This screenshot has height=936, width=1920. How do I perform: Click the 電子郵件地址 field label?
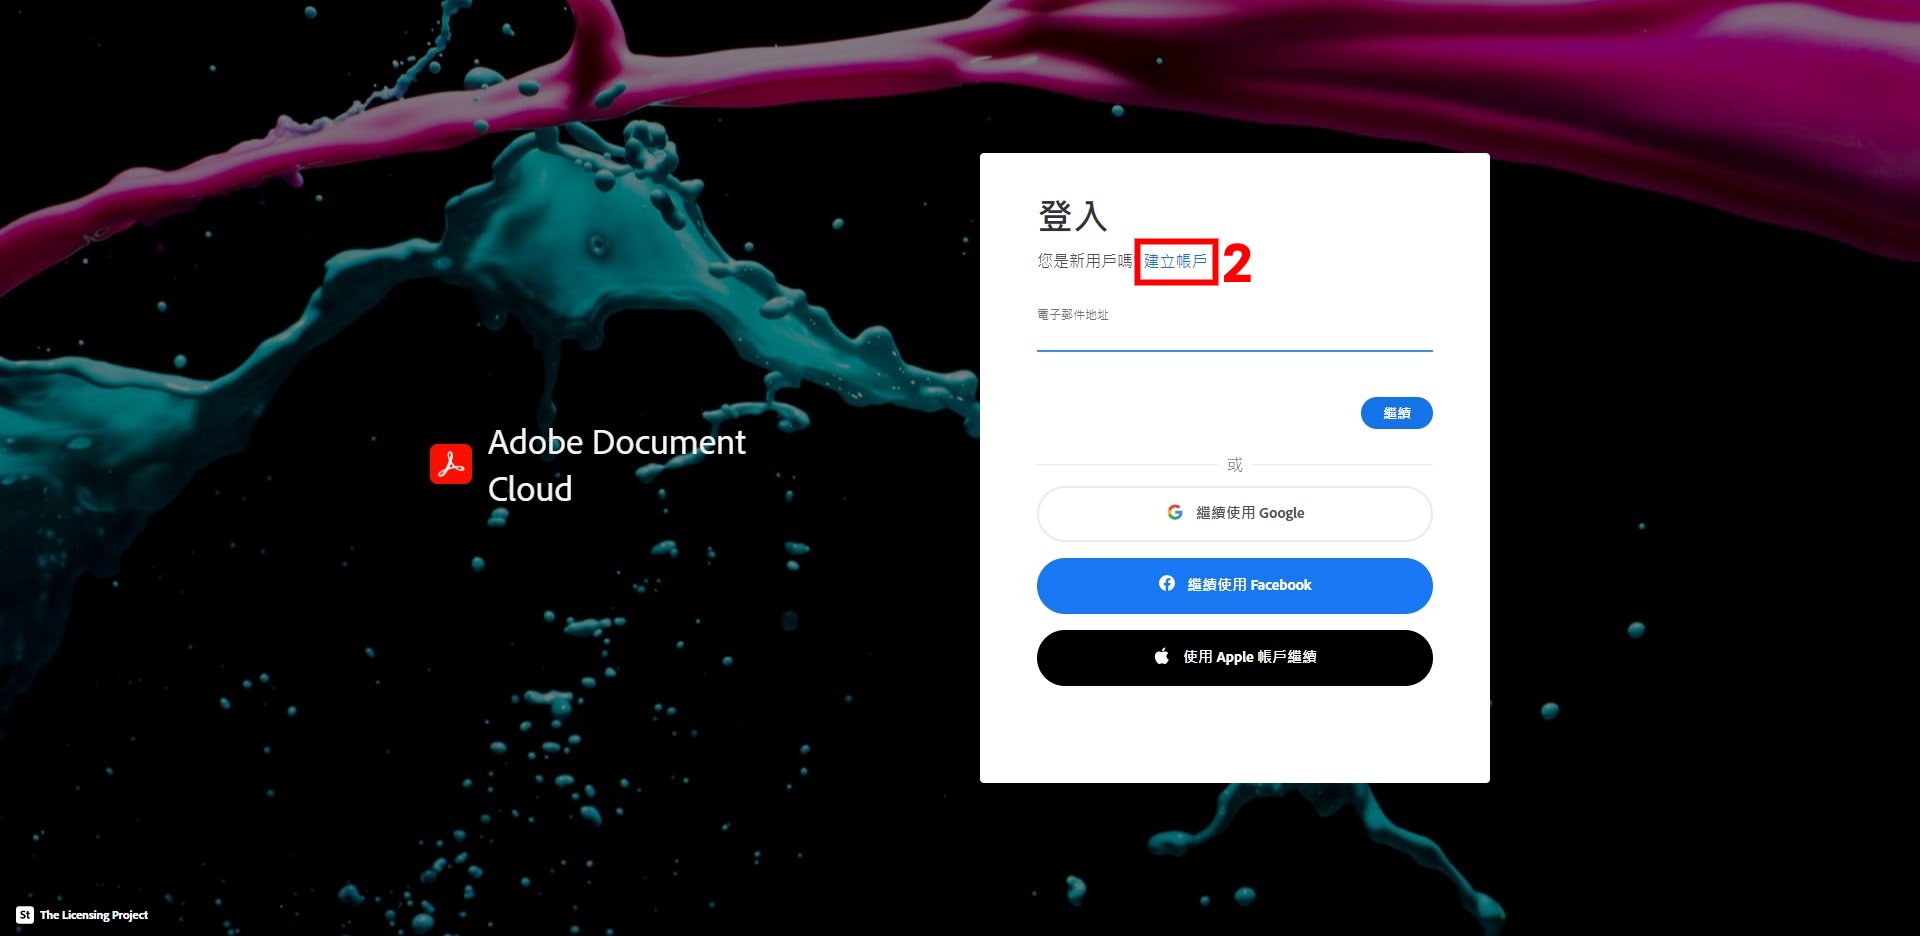1073,315
